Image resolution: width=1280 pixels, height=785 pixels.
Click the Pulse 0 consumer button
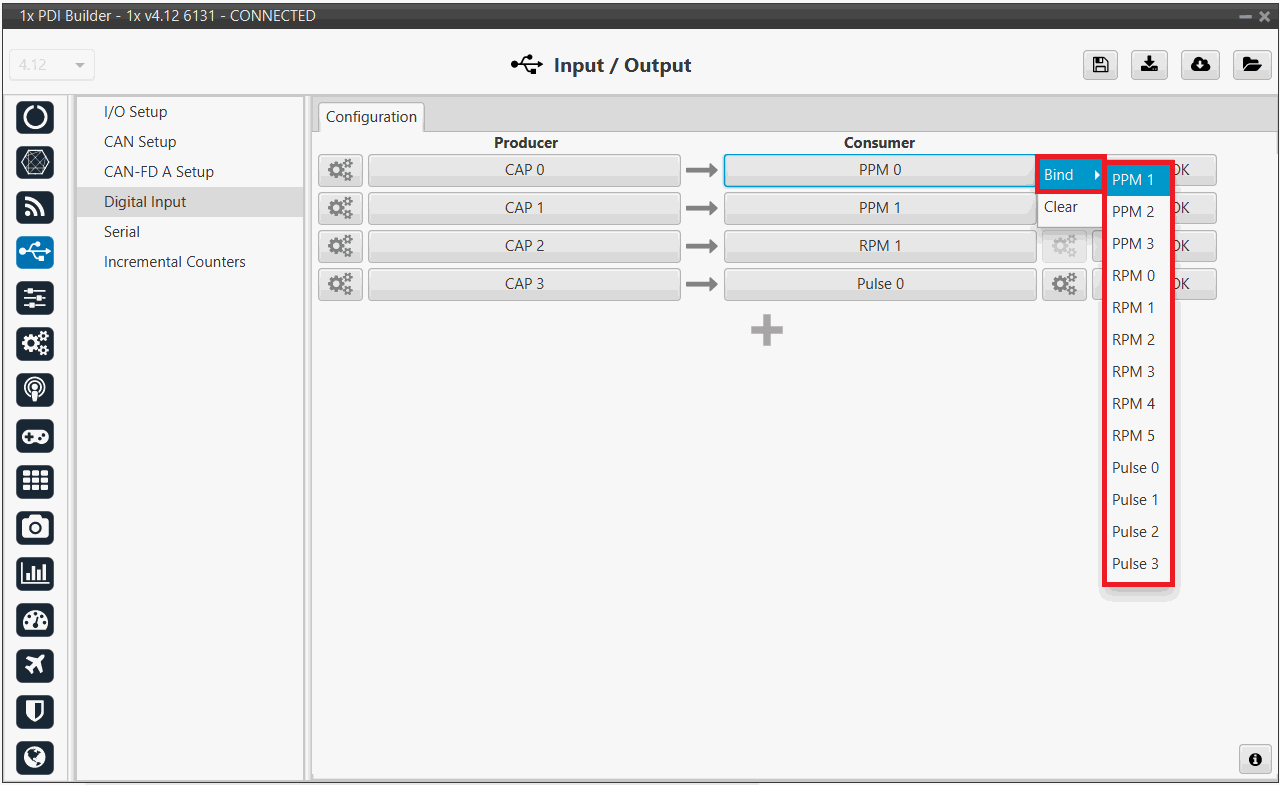coord(879,284)
